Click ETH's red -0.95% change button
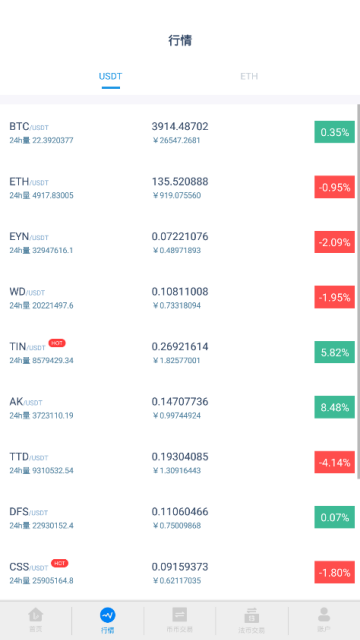360x640 pixels. point(334,187)
